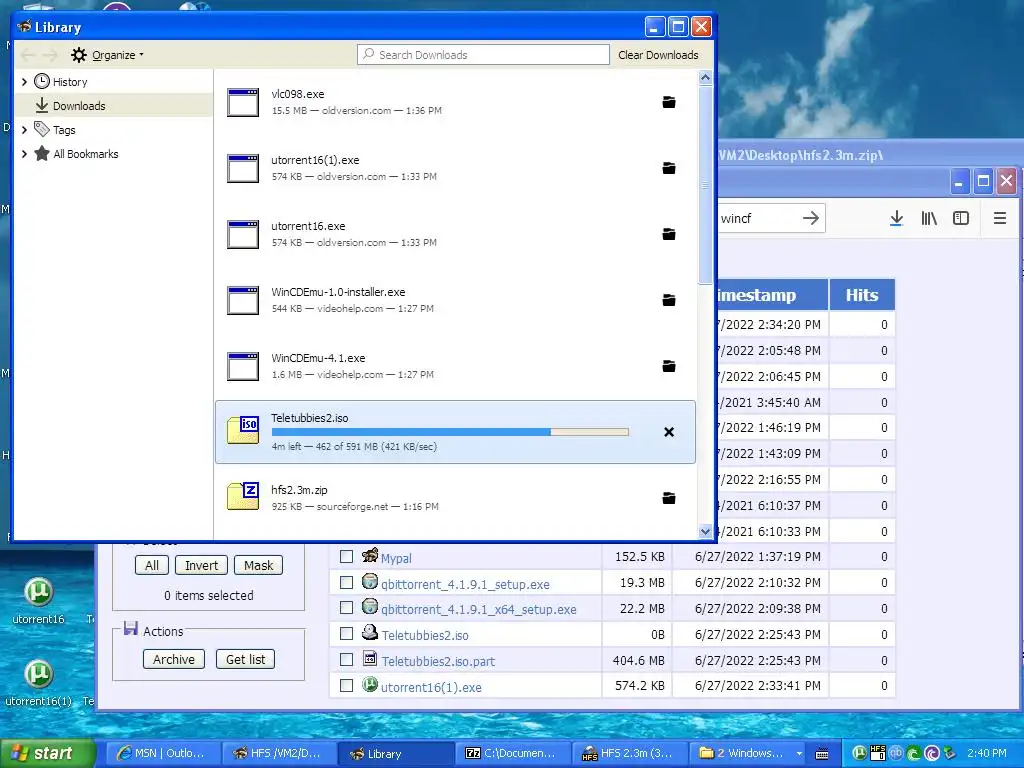Image resolution: width=1024 pixels, height=768 pixels.
Task: Select History in the Library sidebar
Action: pos(70,82)
